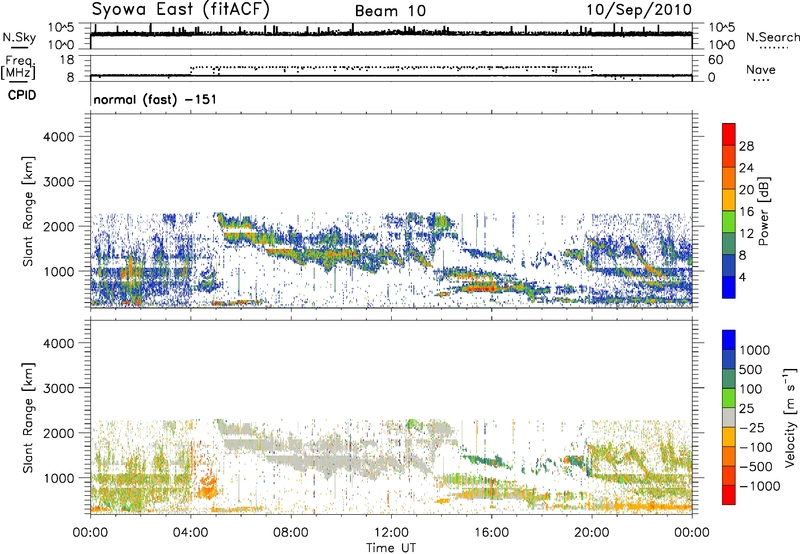800x554 pixels.
Task: Click the blue top Velocity colorbar segment
Action: click(729, 340)
